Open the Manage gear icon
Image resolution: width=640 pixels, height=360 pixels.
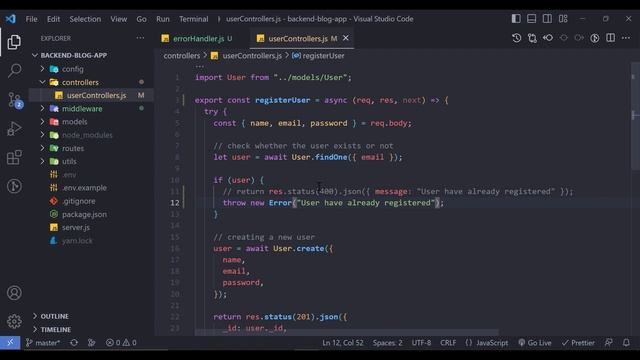[14, 322]
